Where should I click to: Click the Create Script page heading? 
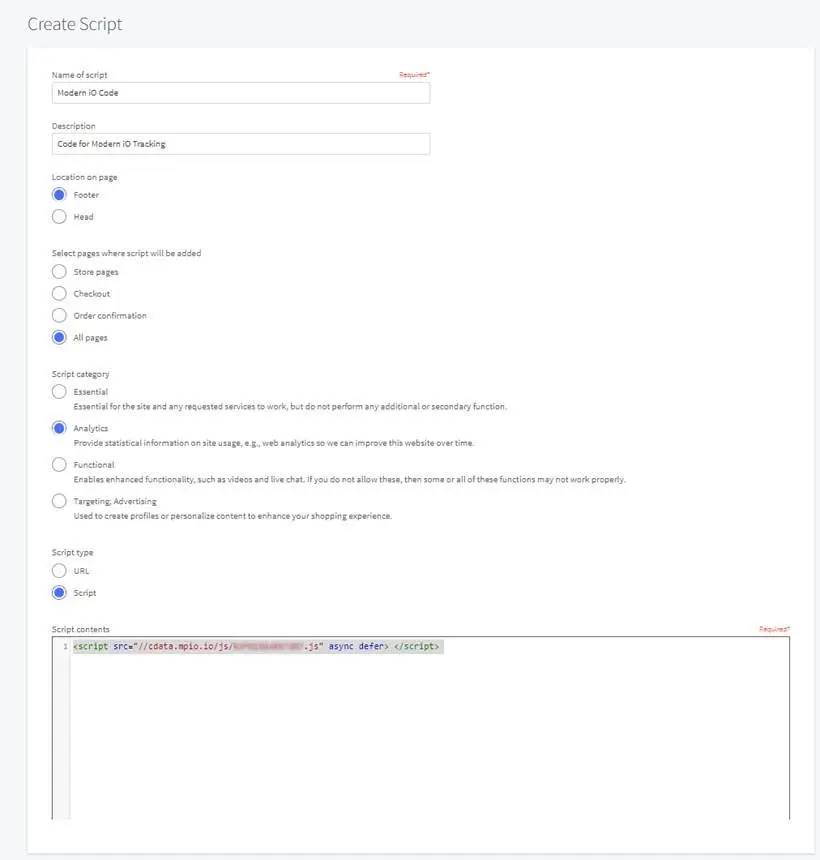[x=75, y=23]
